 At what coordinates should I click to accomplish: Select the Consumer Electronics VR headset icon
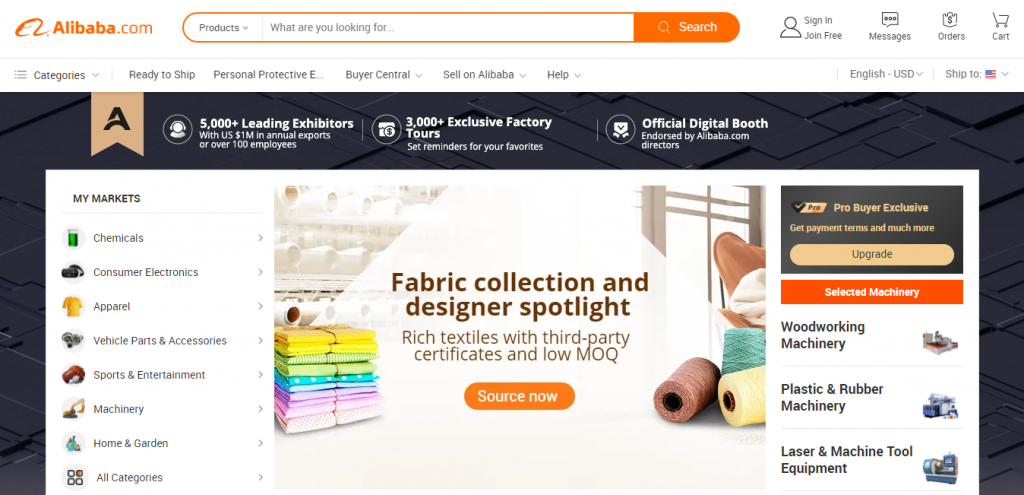[x=74, y=272]
